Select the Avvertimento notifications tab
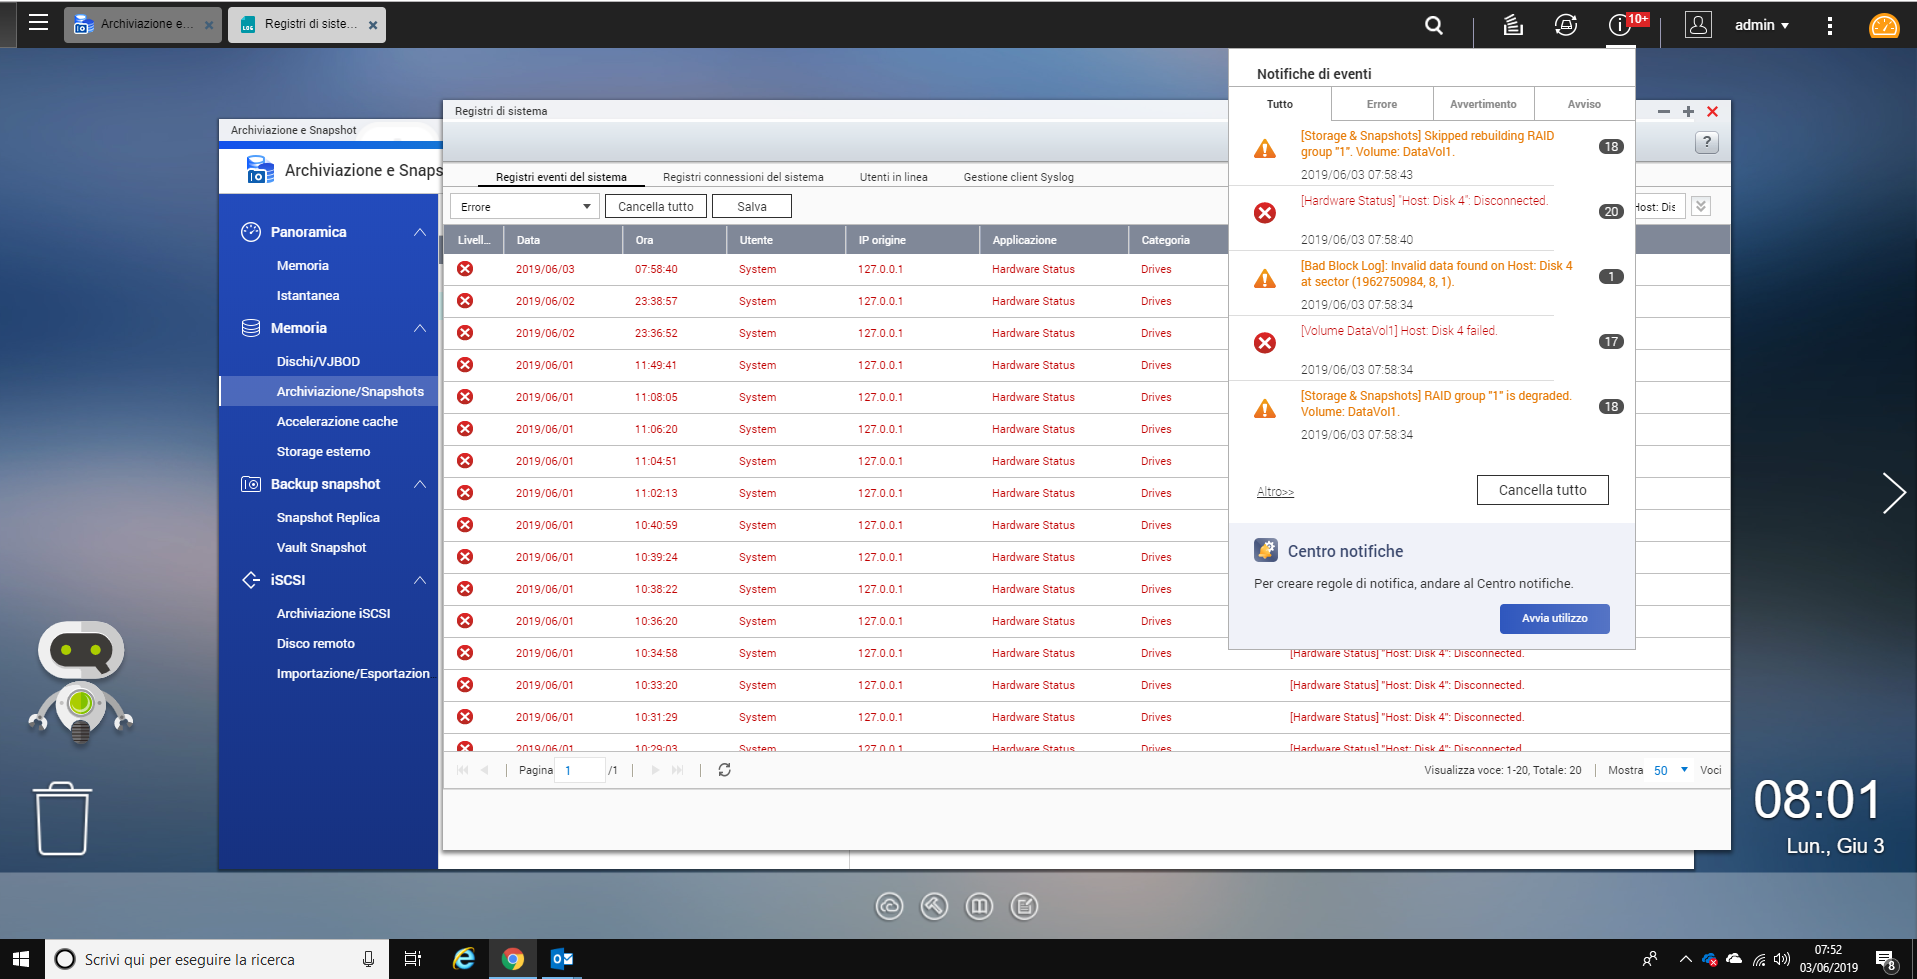The height and width of the screenshot is (979, 1917). point(1483,104)
